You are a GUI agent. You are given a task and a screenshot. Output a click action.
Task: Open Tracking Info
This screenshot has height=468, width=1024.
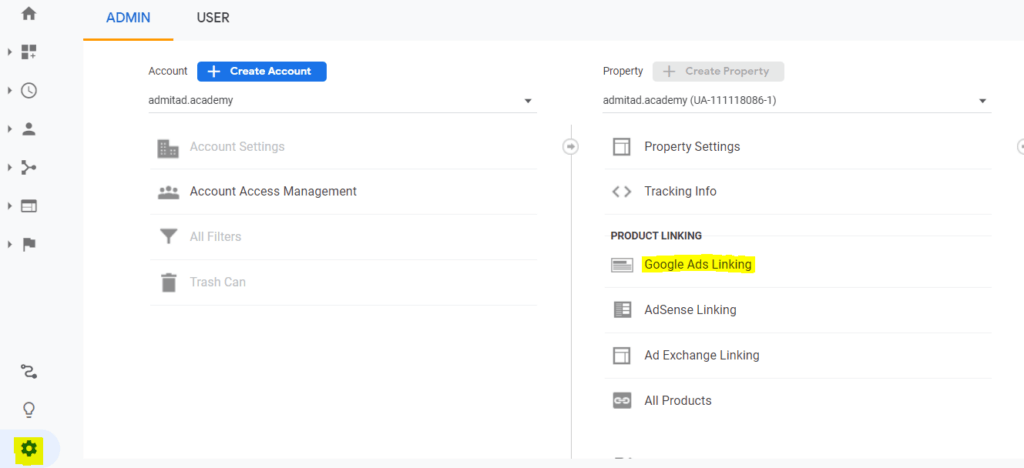pos(680,192)
